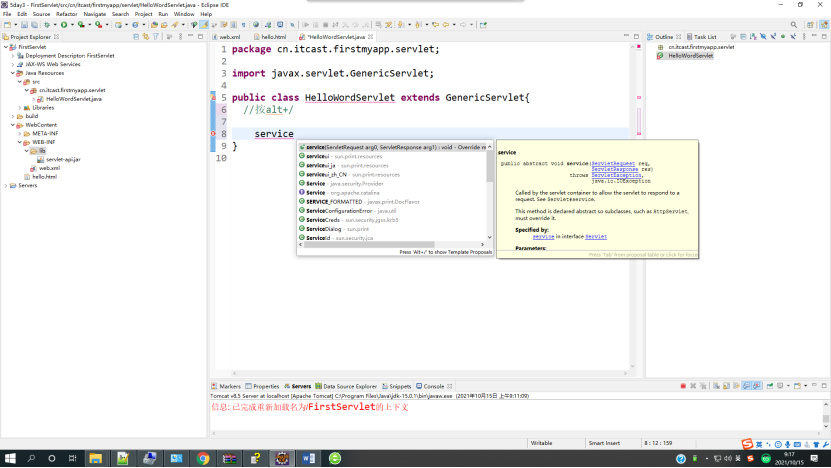831x468 pixels.
Task: Click the Pin Console icon
Action: pos(770,386)
